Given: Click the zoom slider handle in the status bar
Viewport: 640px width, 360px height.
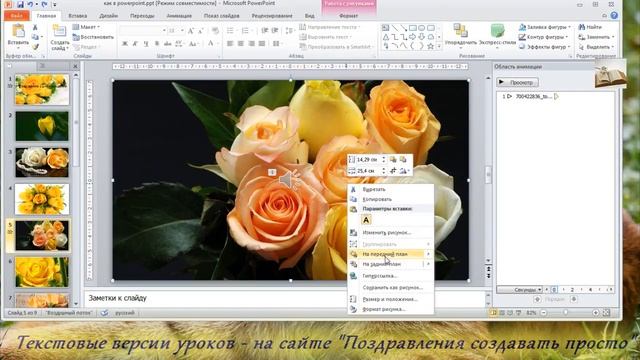Looking at the screenshot, I should pyautogui.click(x=565, y=313).
